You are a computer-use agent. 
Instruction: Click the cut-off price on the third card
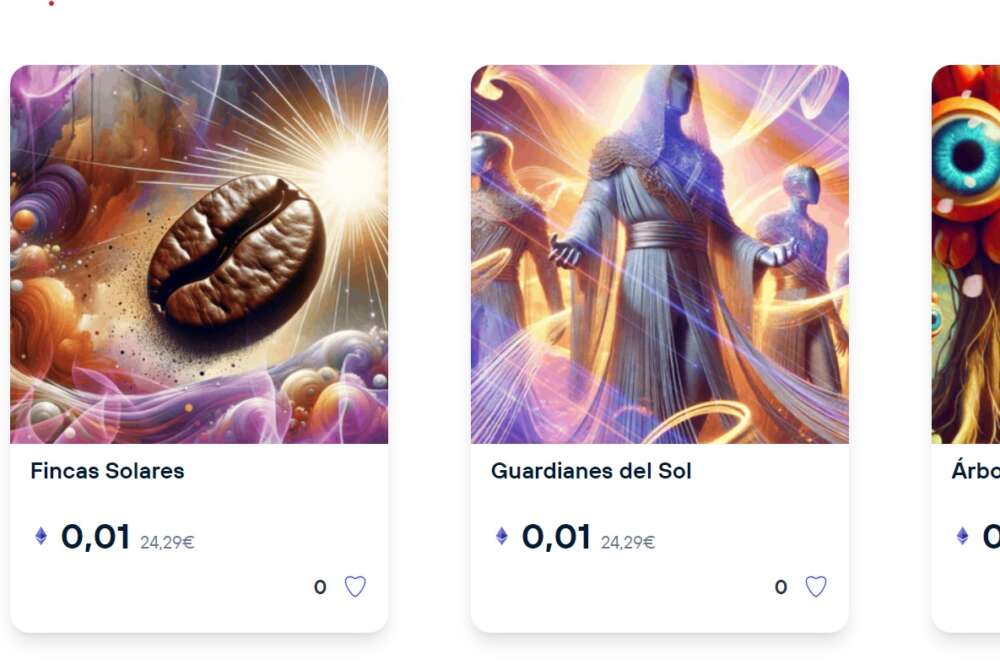pyautogui.click(x=991, y=537)
